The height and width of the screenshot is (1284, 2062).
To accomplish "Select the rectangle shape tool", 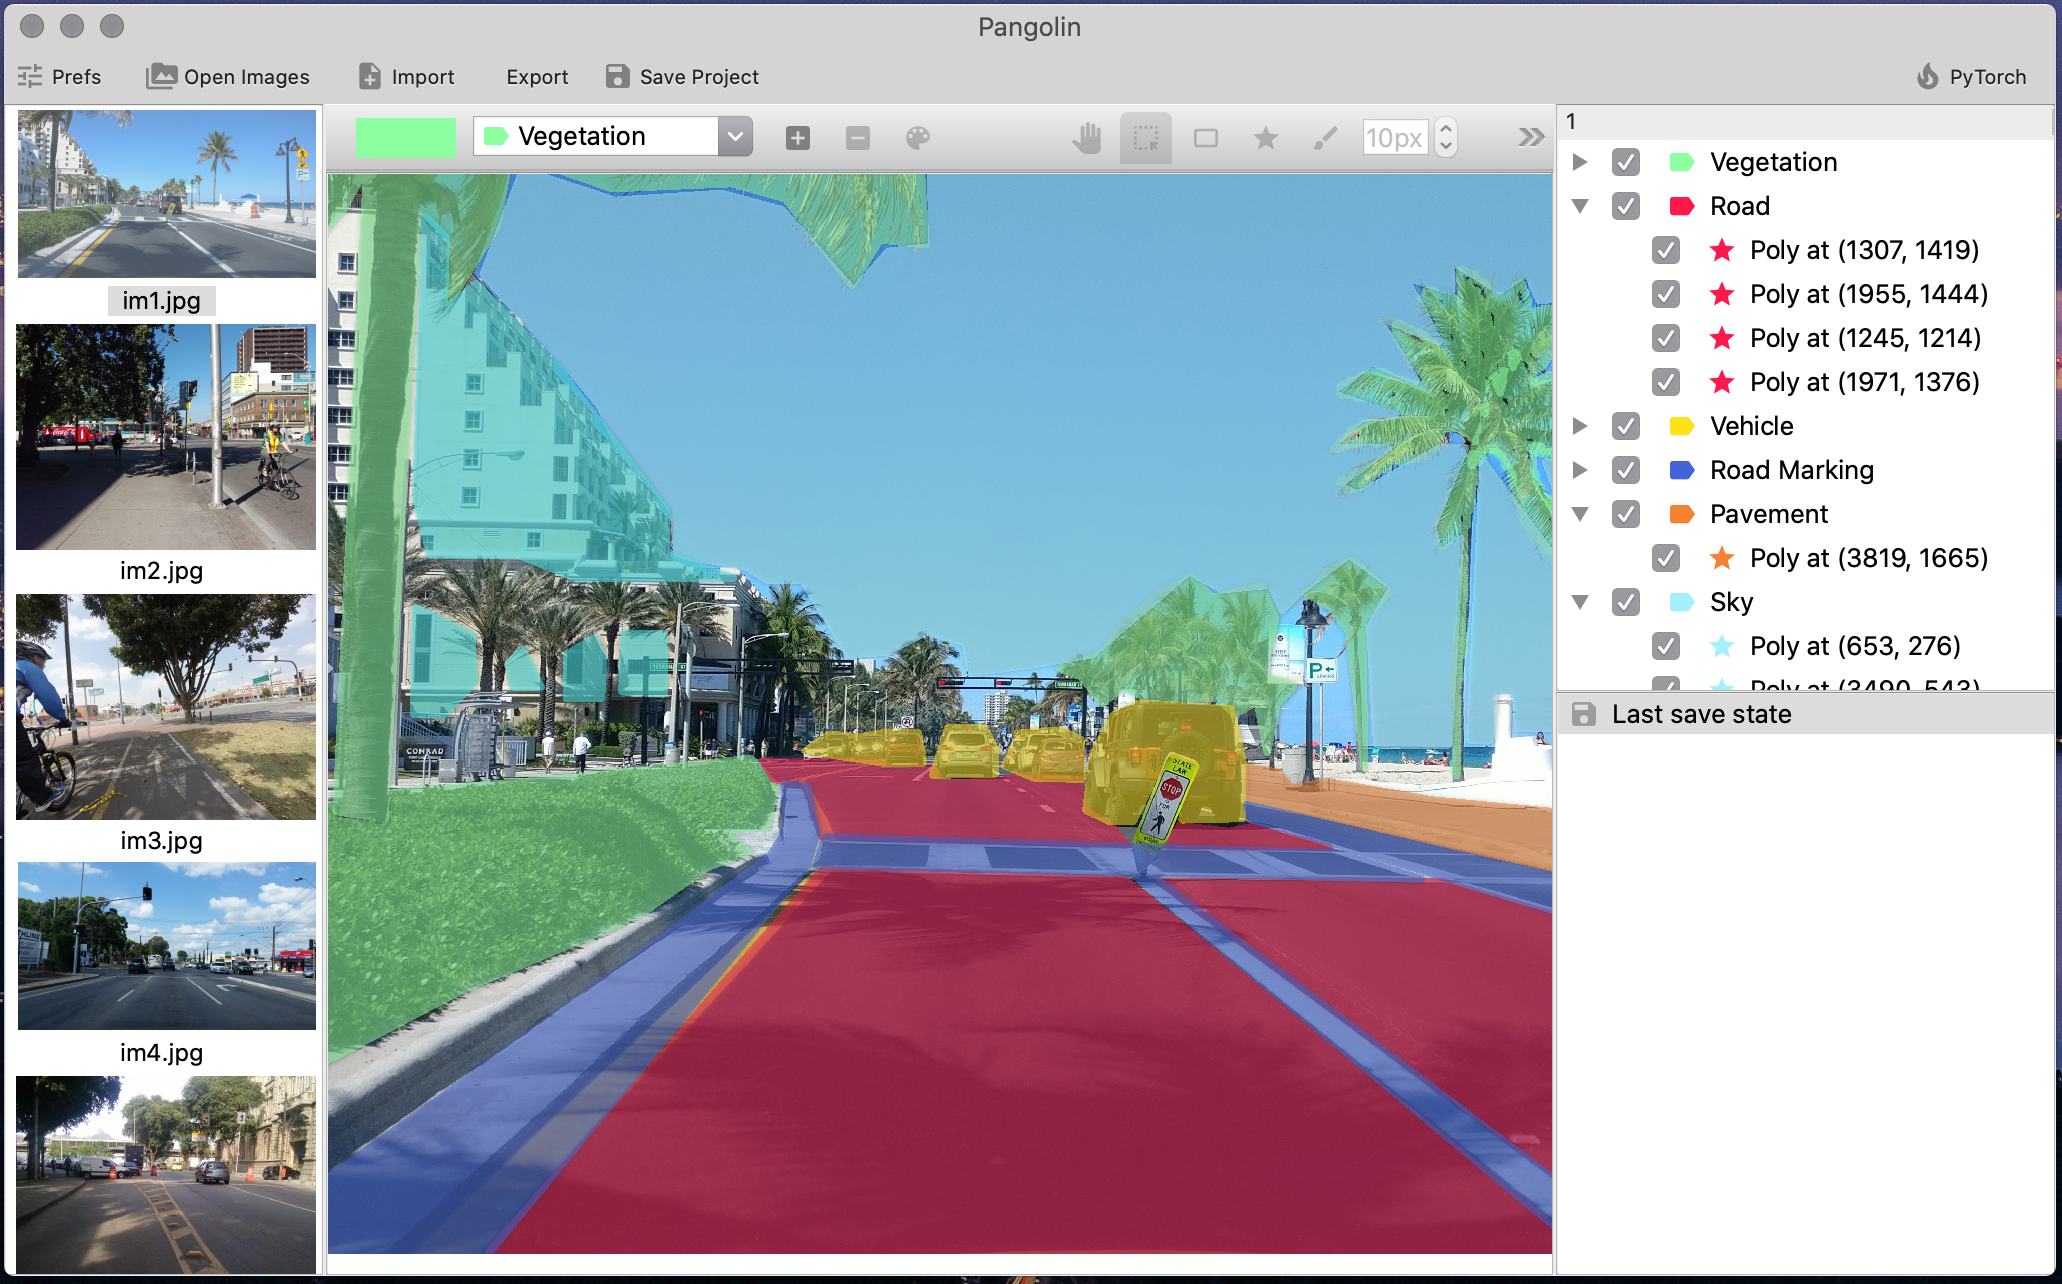I will coord(1206,138).
